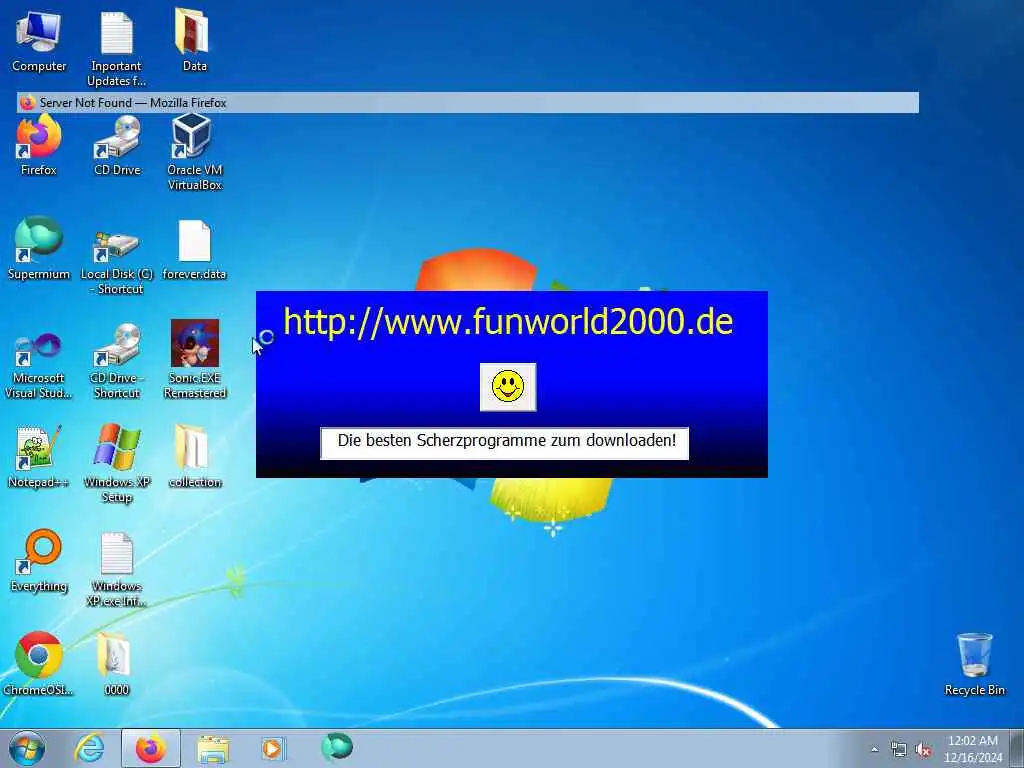Select the Windows XP Setup icon

(117, 462)
